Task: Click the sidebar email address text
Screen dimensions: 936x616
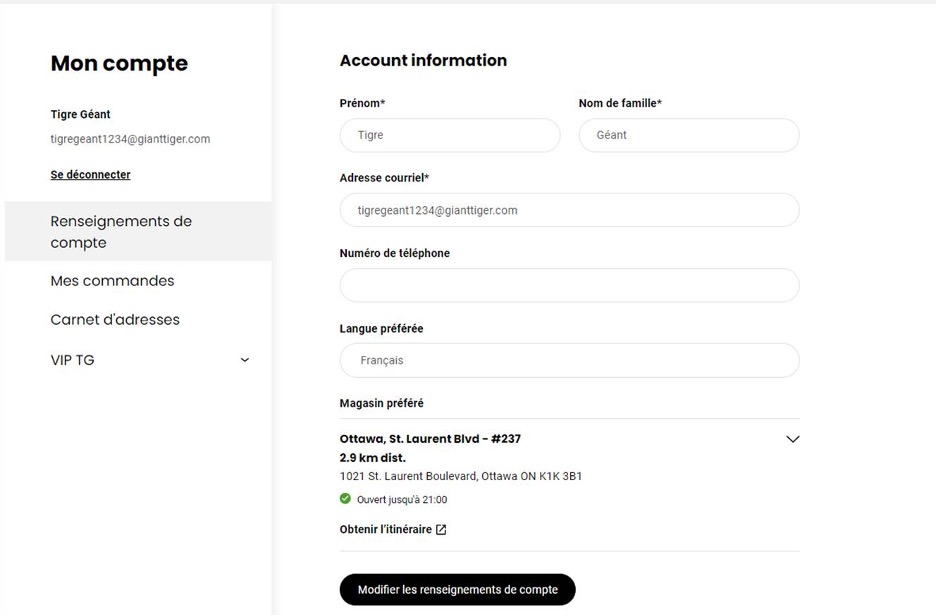Action: click(x=130, y=139)
